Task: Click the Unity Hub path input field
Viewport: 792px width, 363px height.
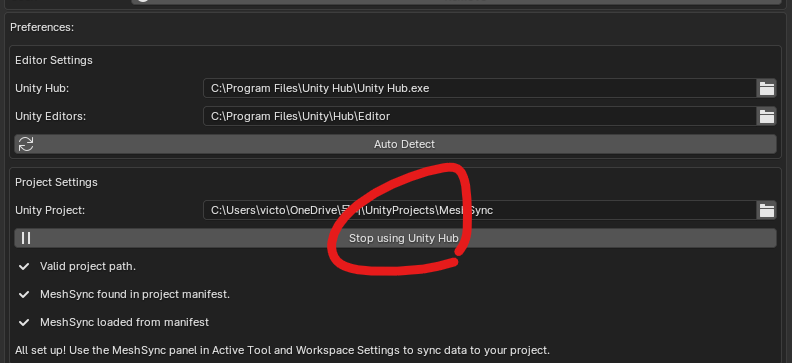Action: tap(480, 88)
